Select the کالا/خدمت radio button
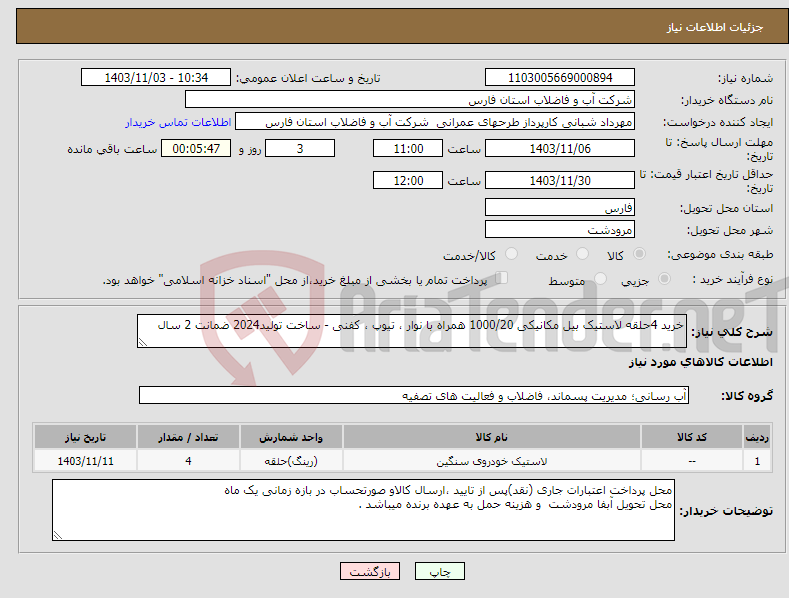 click(511, 254)
